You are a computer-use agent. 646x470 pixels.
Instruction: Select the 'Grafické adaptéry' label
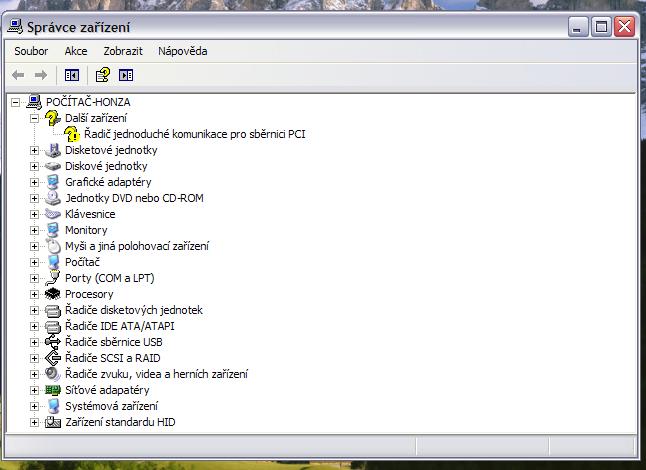(108, 182)
